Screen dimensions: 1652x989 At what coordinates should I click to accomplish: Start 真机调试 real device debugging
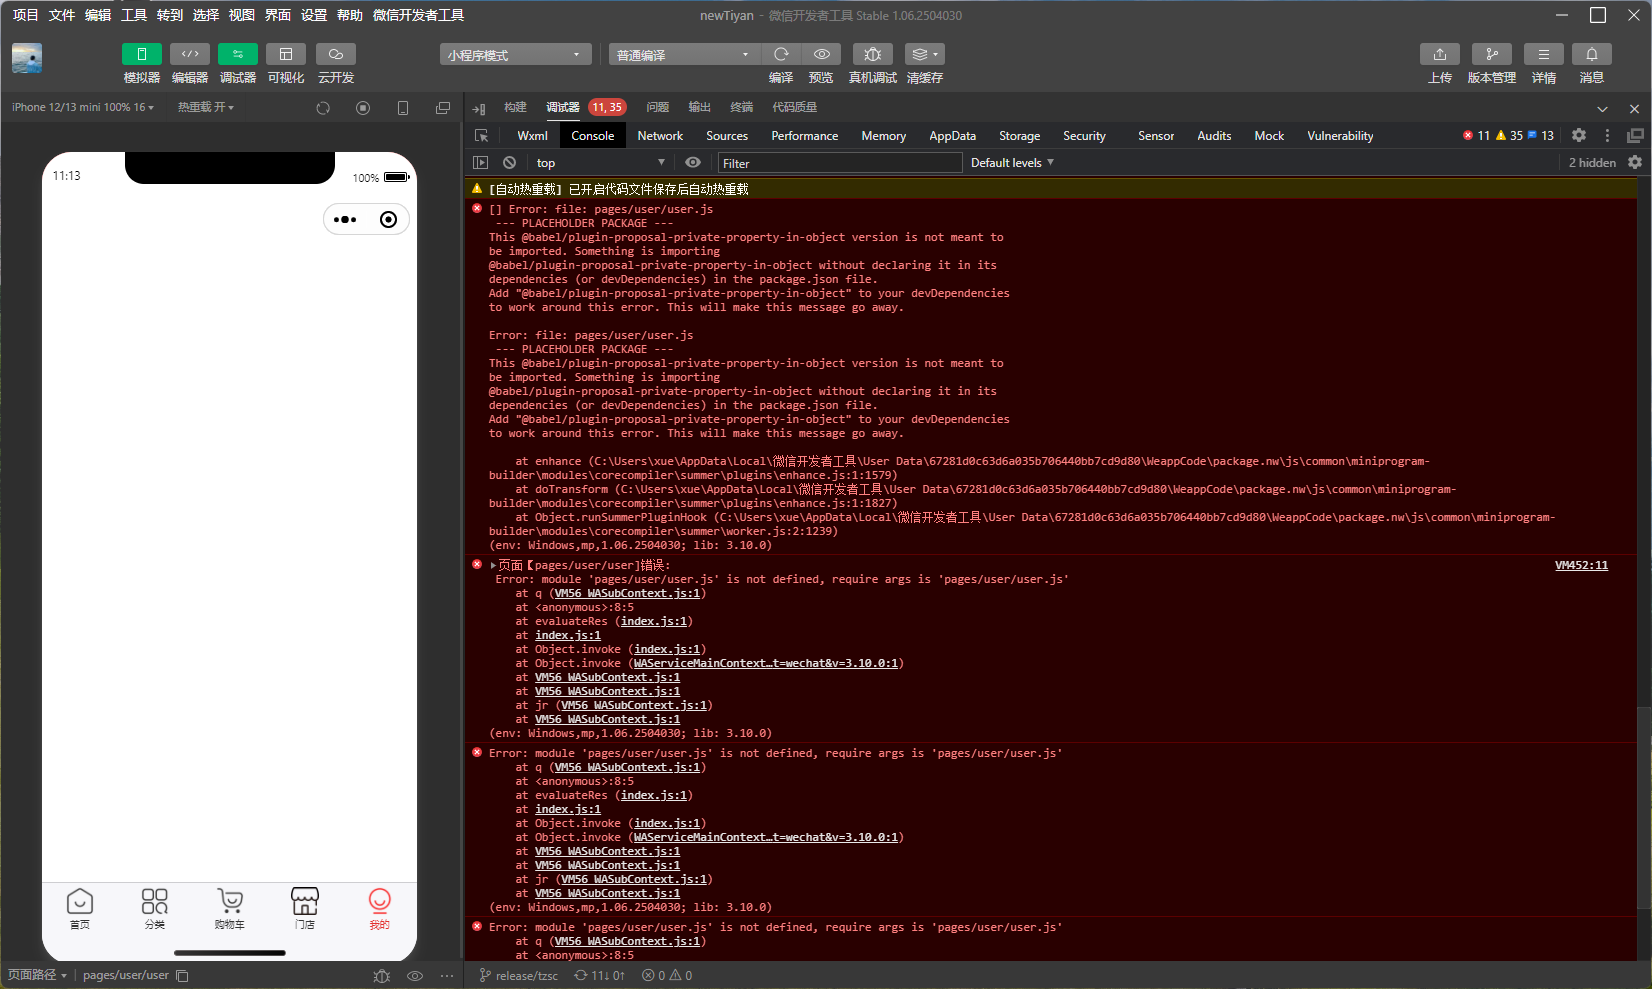pos(873,54)
